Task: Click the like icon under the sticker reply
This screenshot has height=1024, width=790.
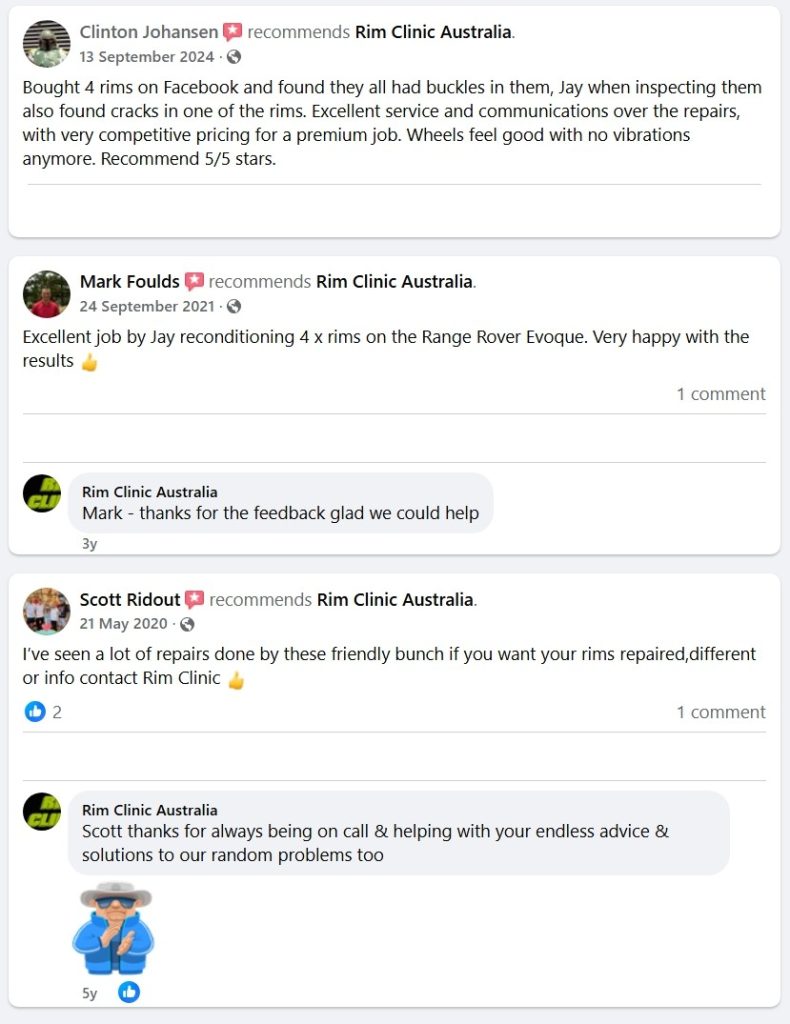Action: click(x=129, y=993)
